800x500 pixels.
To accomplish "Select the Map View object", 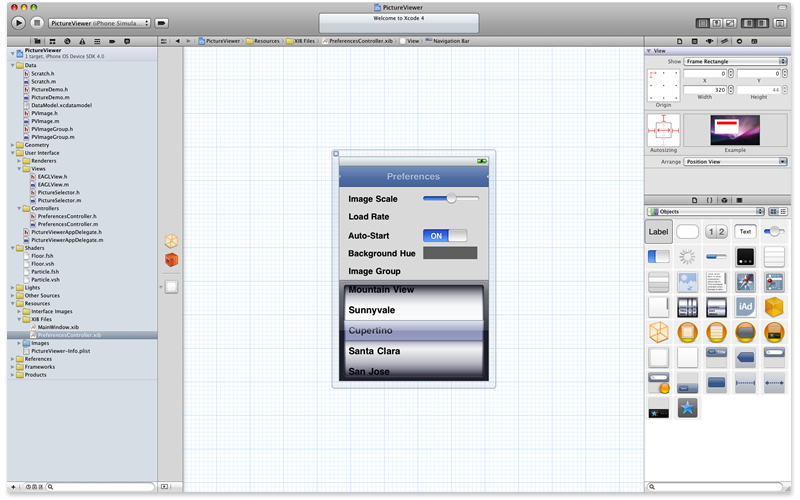I will point(774,282).
